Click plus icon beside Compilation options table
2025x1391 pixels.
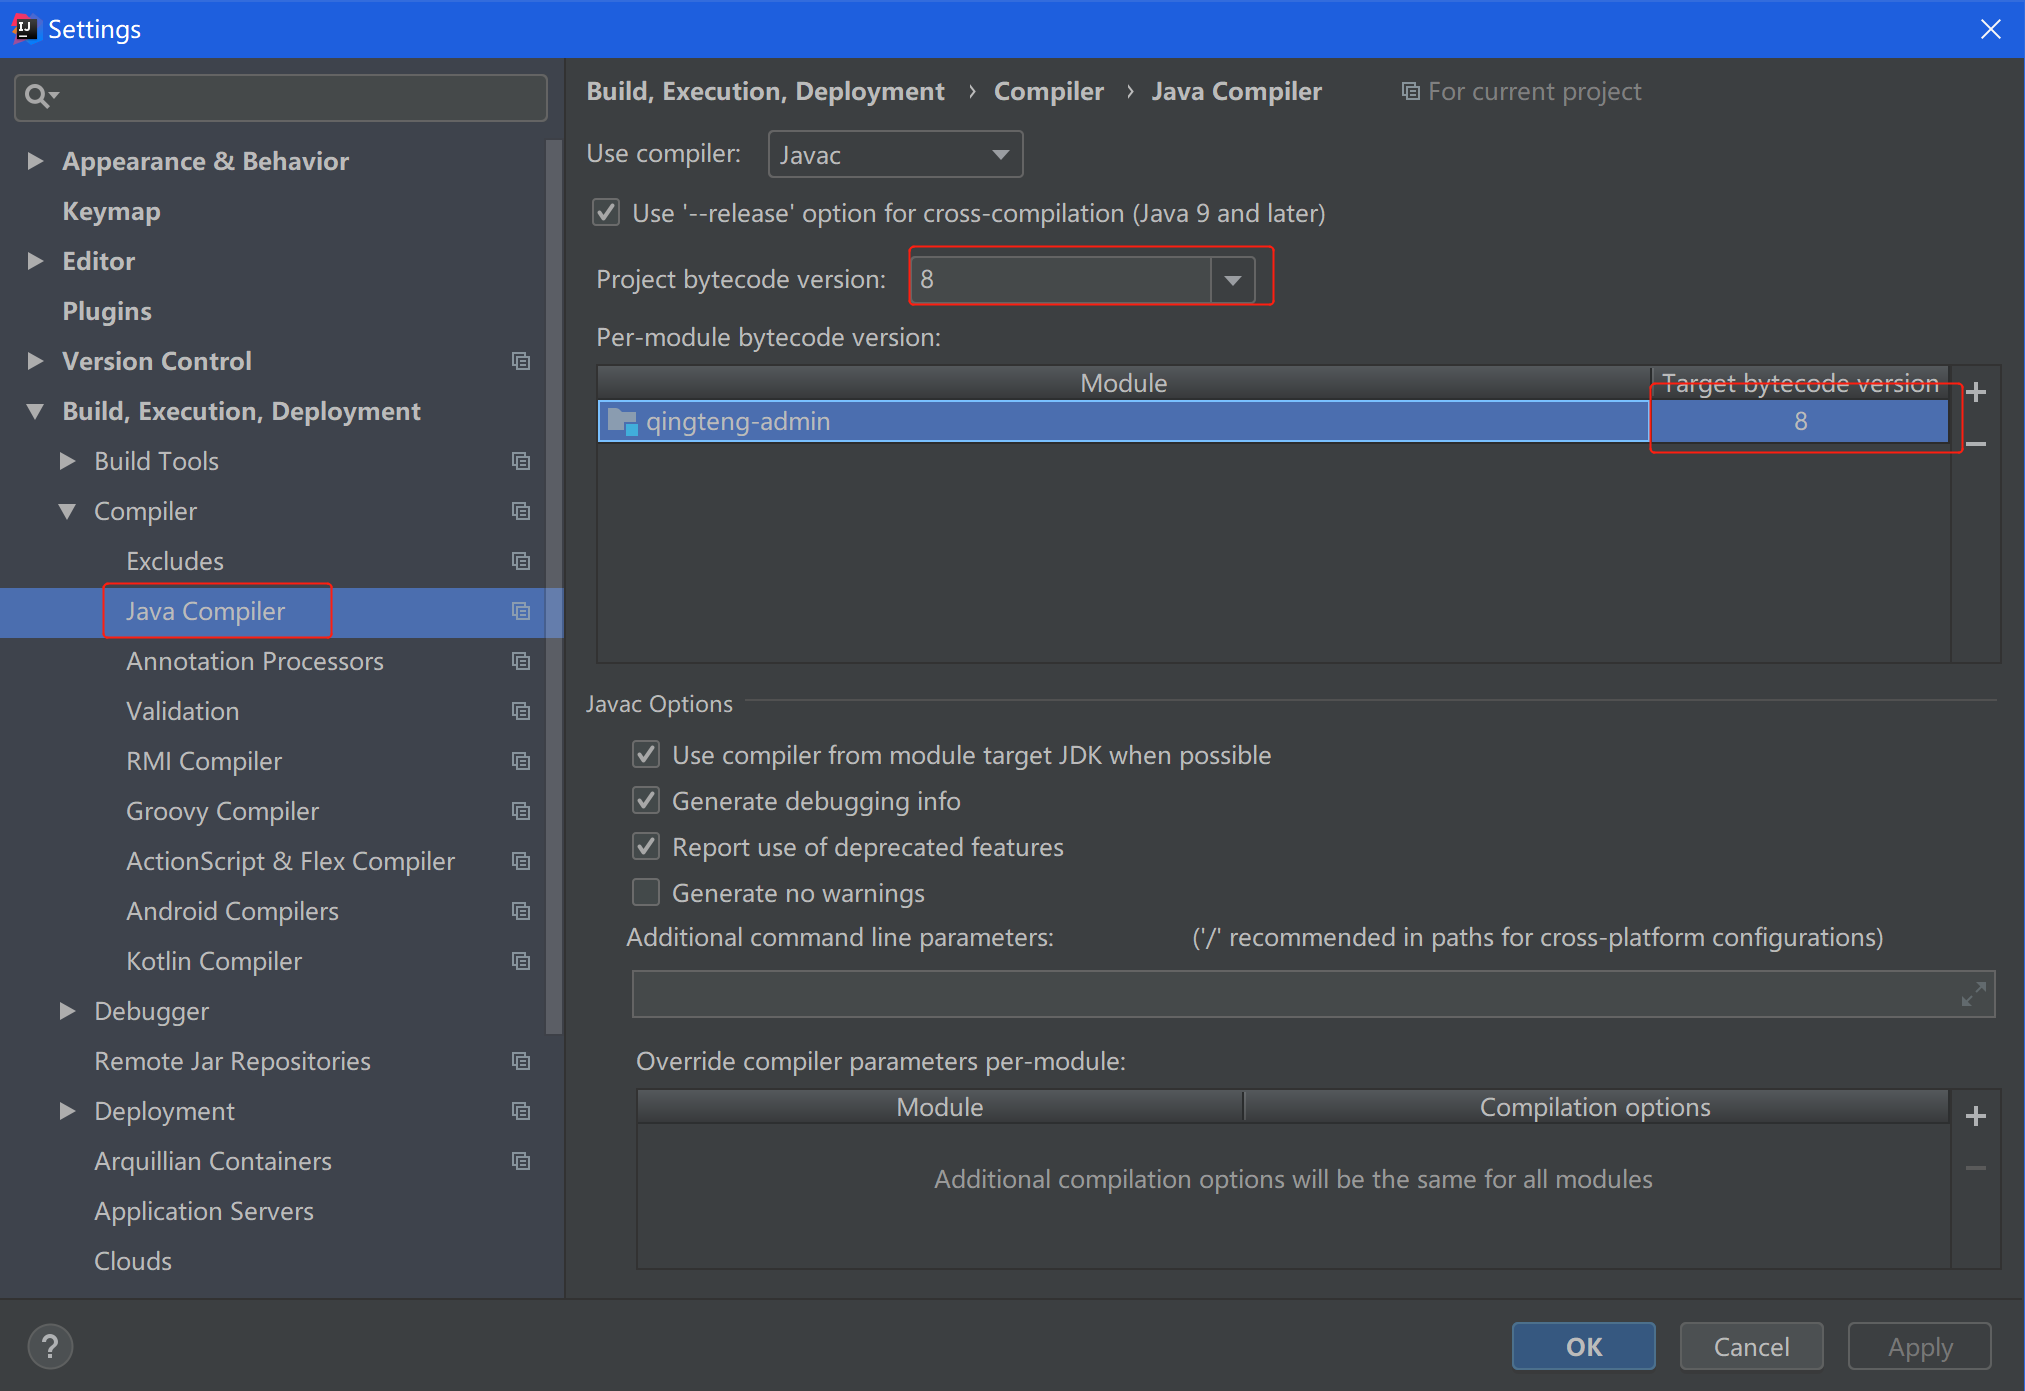[x=1975, y=1116]
